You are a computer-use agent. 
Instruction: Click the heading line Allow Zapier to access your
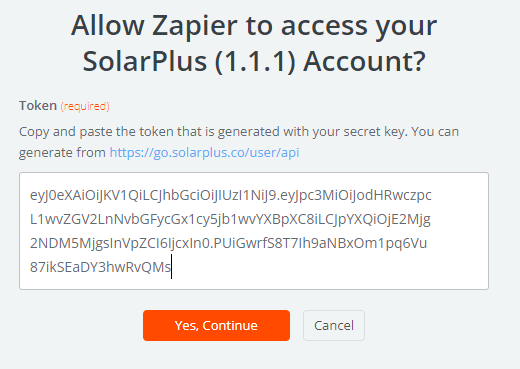(x=254, y=26)
